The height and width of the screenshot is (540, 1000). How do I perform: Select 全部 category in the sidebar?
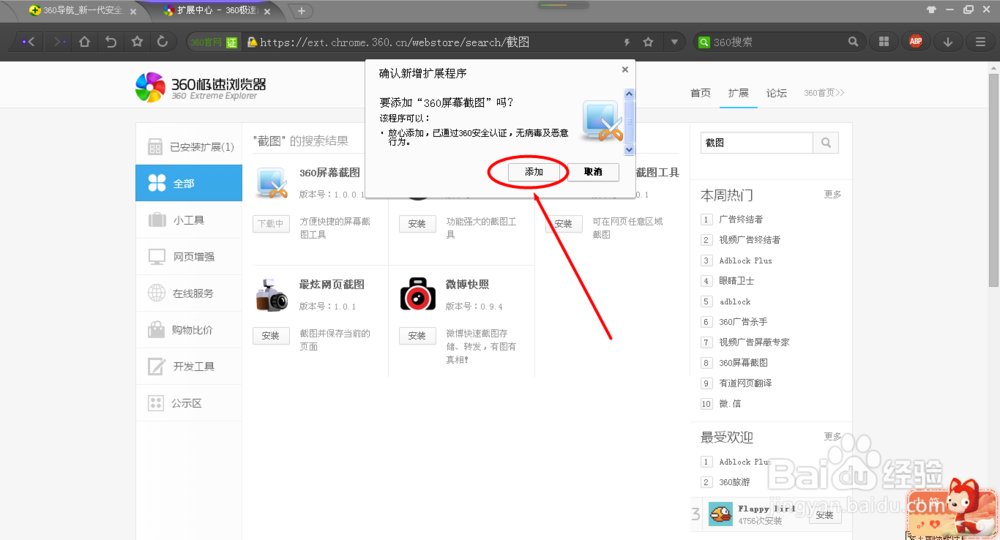click(x=189, y=183)
